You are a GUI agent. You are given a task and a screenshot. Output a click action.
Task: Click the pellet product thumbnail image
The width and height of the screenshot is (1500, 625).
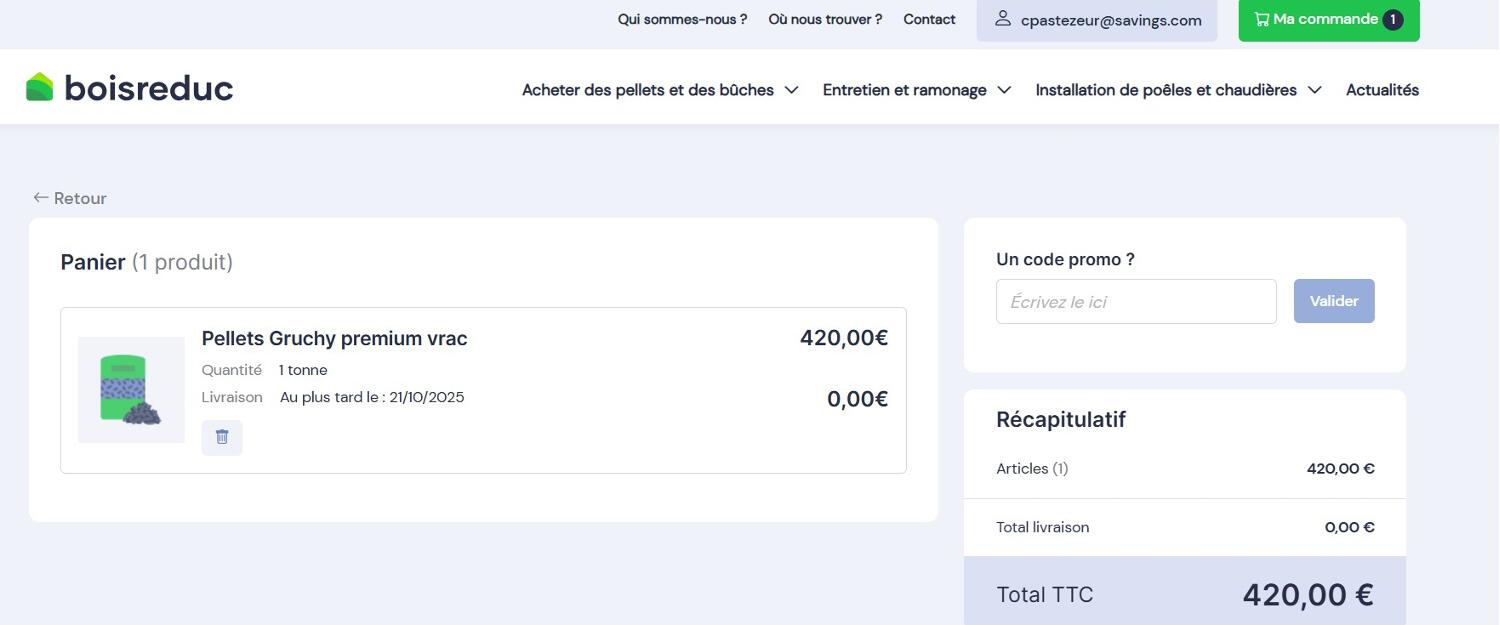point(131,390)
